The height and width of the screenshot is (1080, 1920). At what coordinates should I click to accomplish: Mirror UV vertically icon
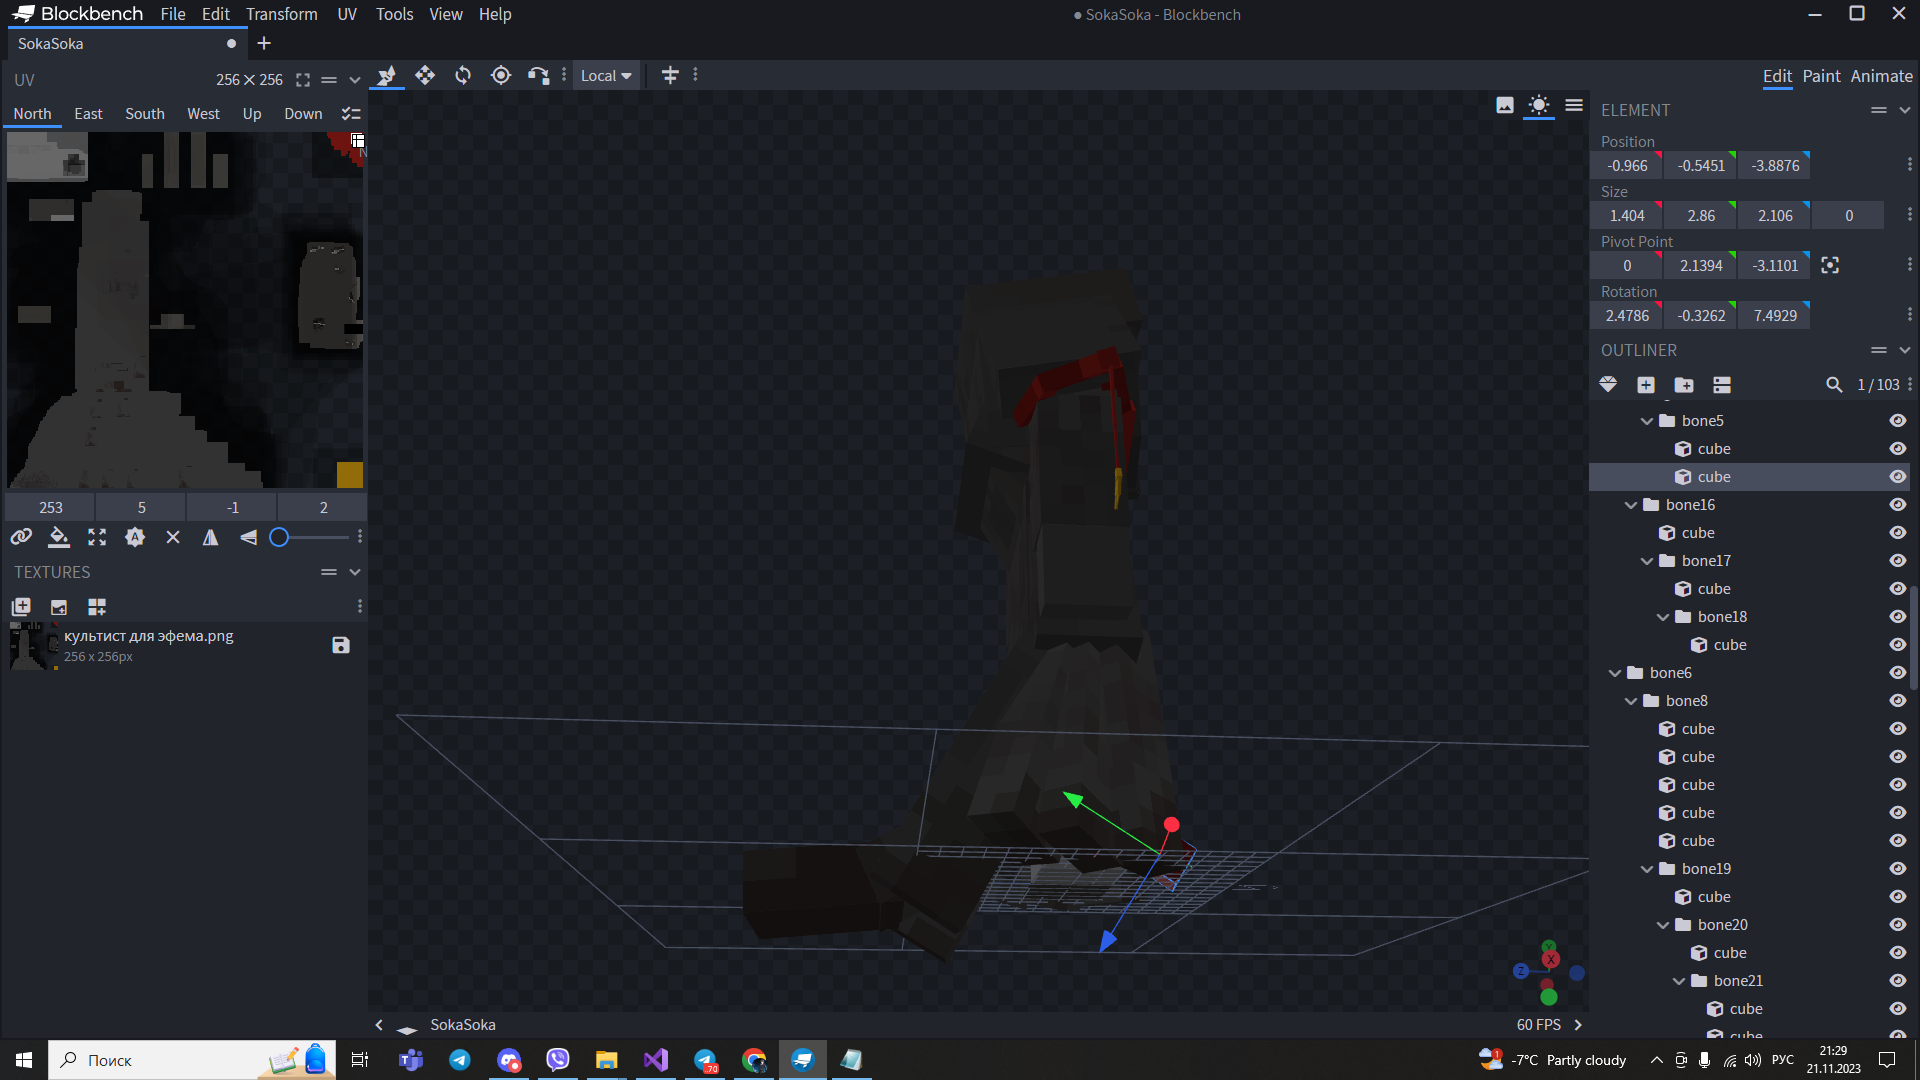coord(248,537)
